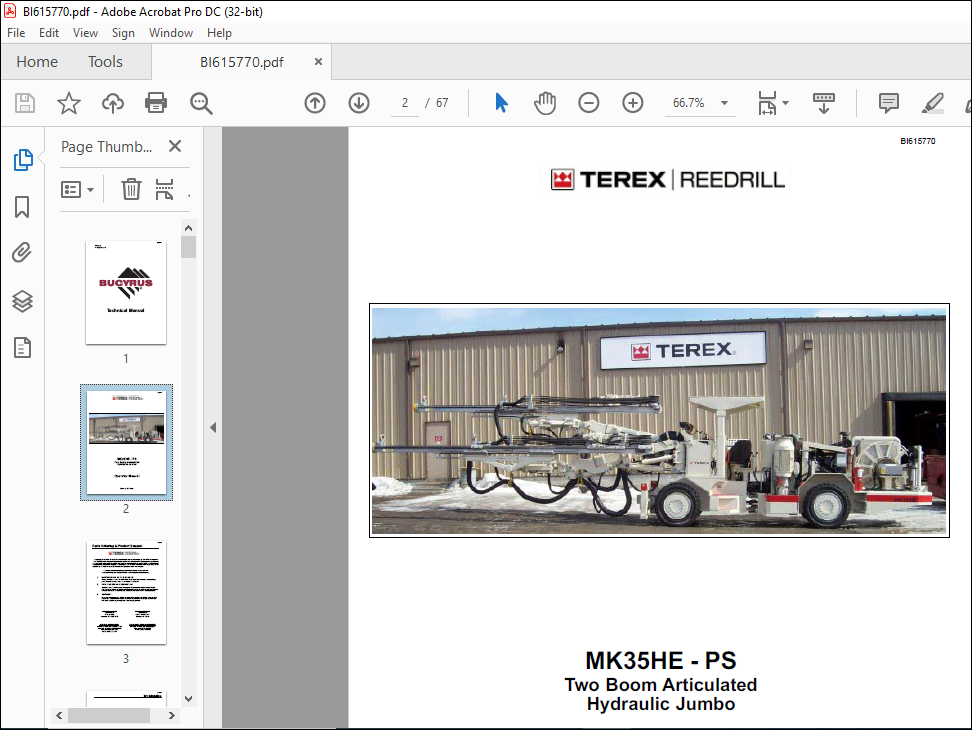Open the File menu

pos(16,33)
